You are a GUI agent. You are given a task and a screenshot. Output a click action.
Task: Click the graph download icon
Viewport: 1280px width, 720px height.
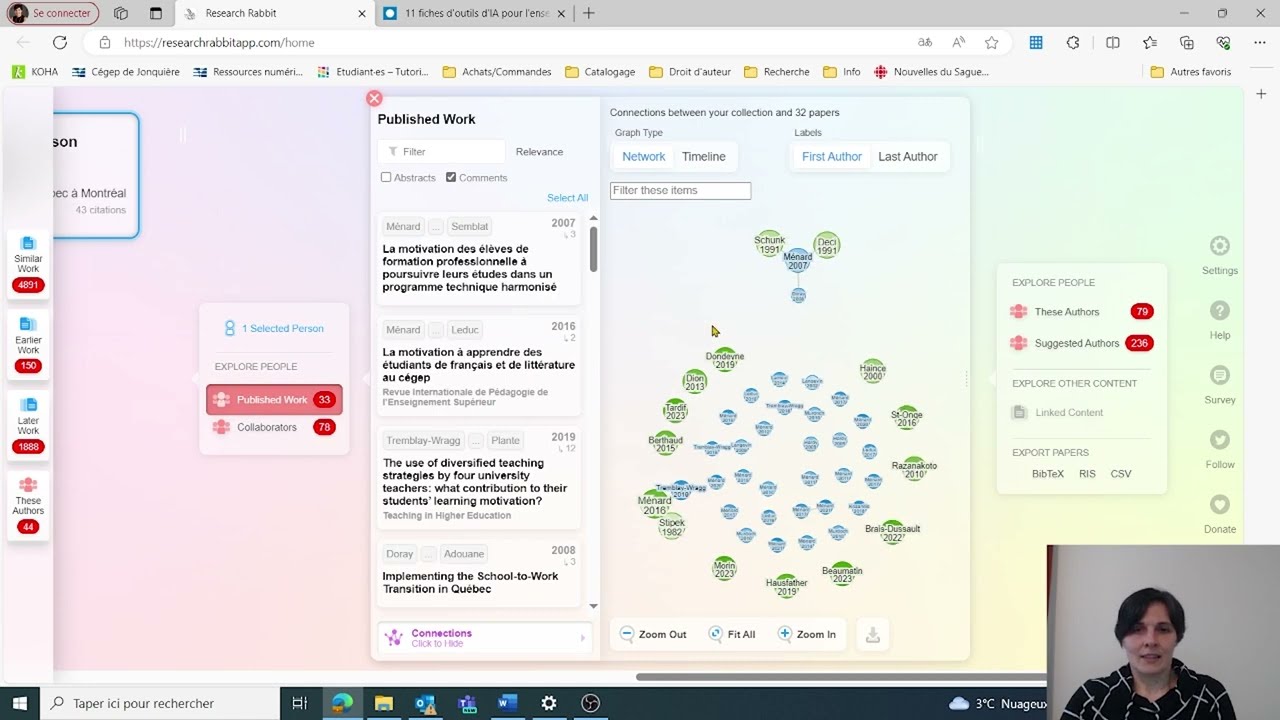tap(872, 634)
